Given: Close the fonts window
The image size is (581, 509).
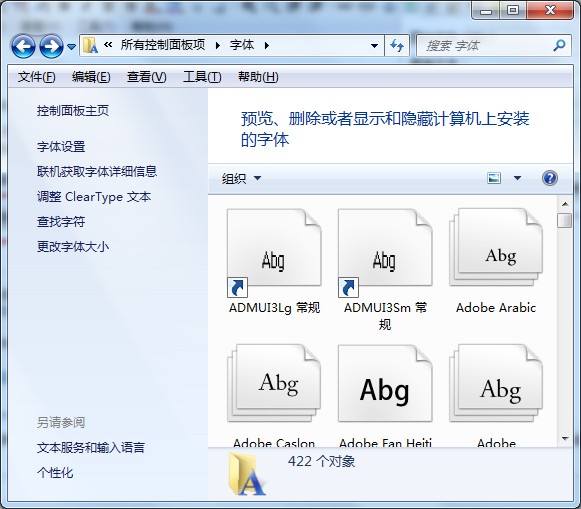Looking at the screenshot, I should pos(550,10).
